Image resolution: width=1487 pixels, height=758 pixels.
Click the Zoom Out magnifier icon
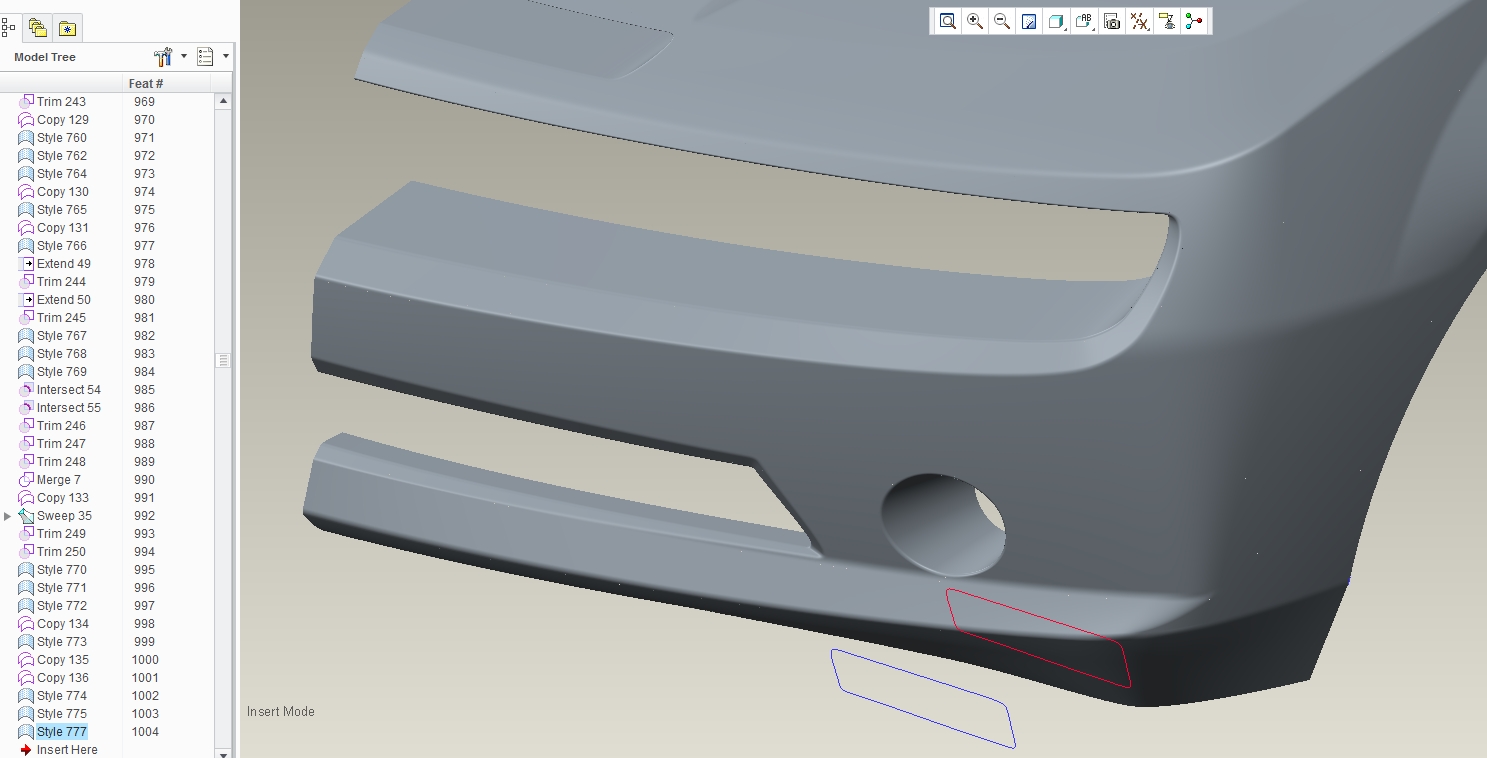(1001, 21)
